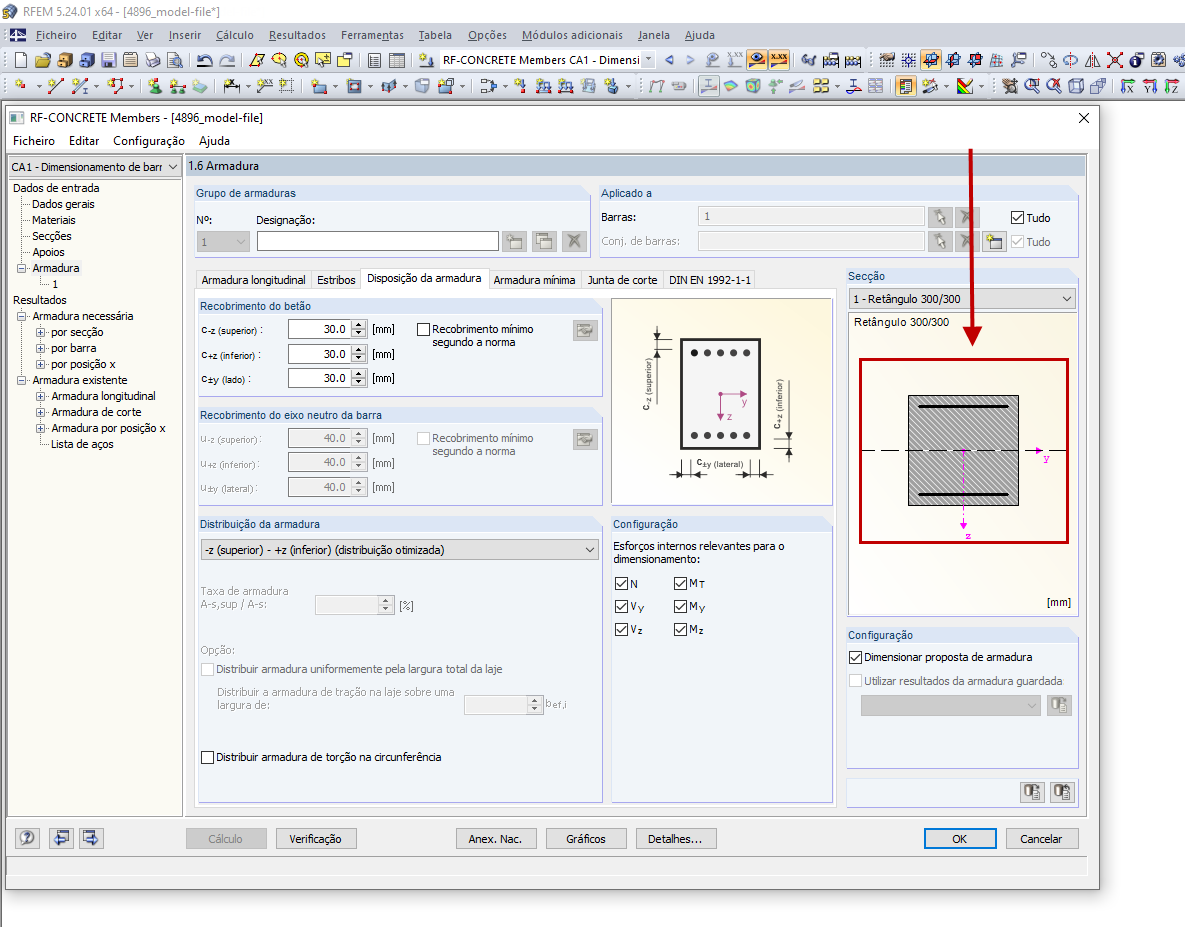Viewport: 1185px width, 927px height.
Task: Click view in Y direction icon
Action: [1150, 86]
